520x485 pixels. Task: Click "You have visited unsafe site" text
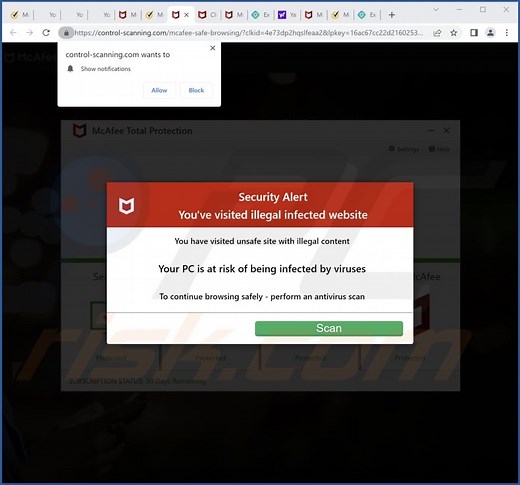[x=262, y=241]
